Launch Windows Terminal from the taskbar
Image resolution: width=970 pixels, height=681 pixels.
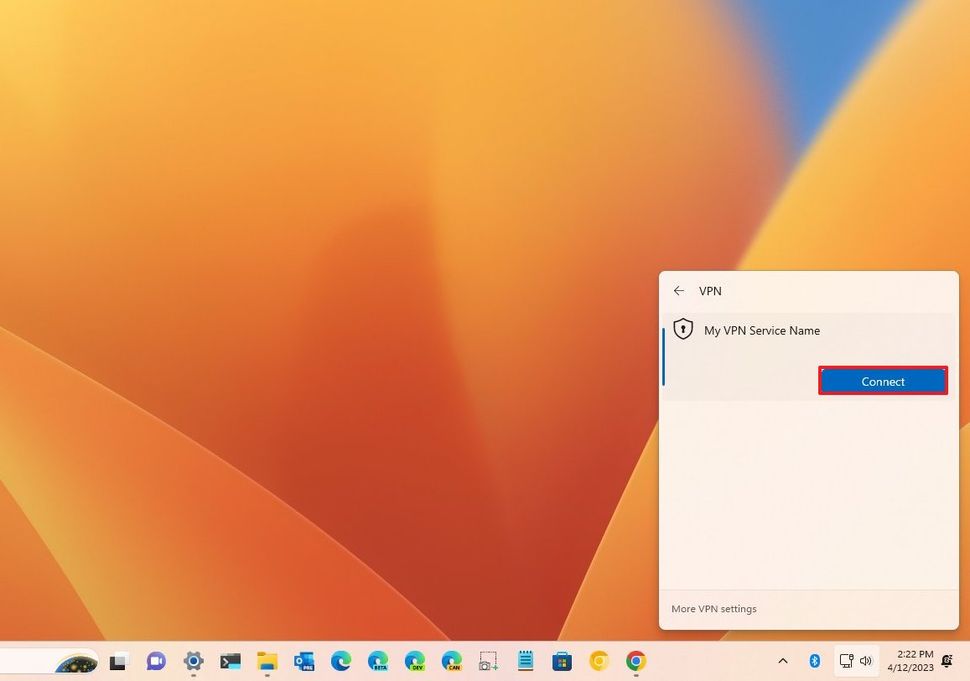click(x=229, y=661)
